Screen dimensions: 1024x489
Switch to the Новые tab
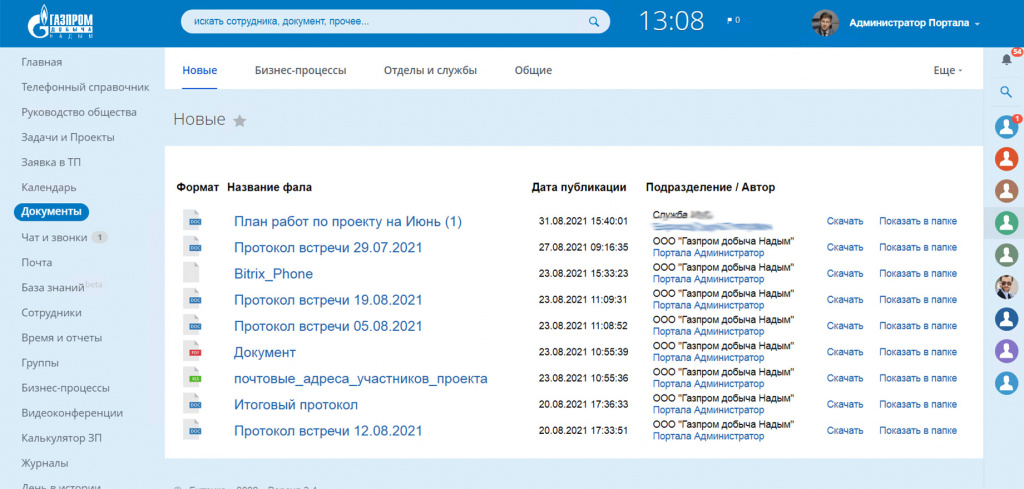click(x=200, y=71)
